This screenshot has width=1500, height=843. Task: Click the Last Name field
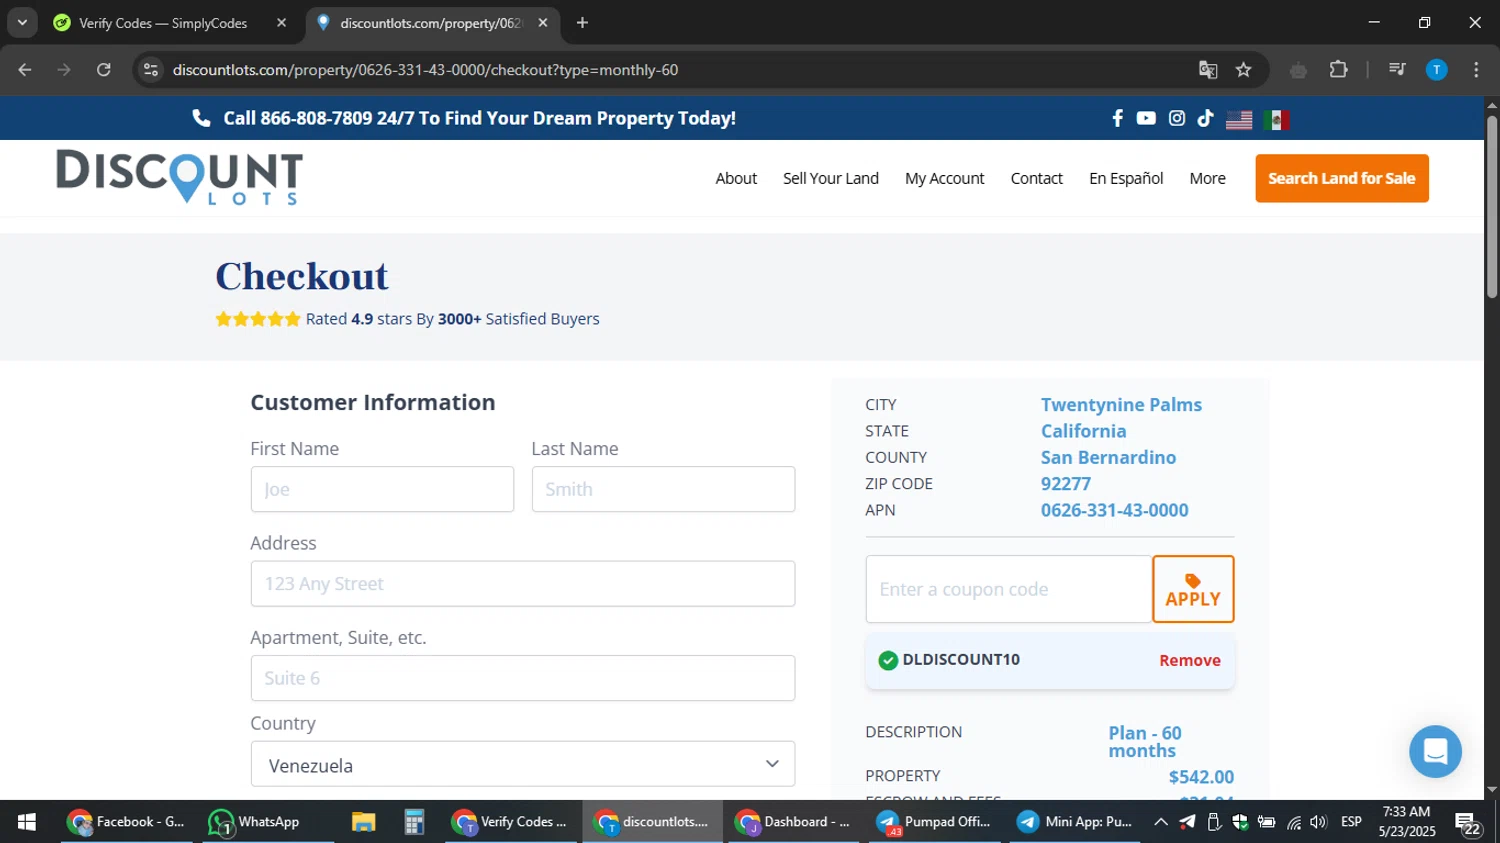point(663,489)
